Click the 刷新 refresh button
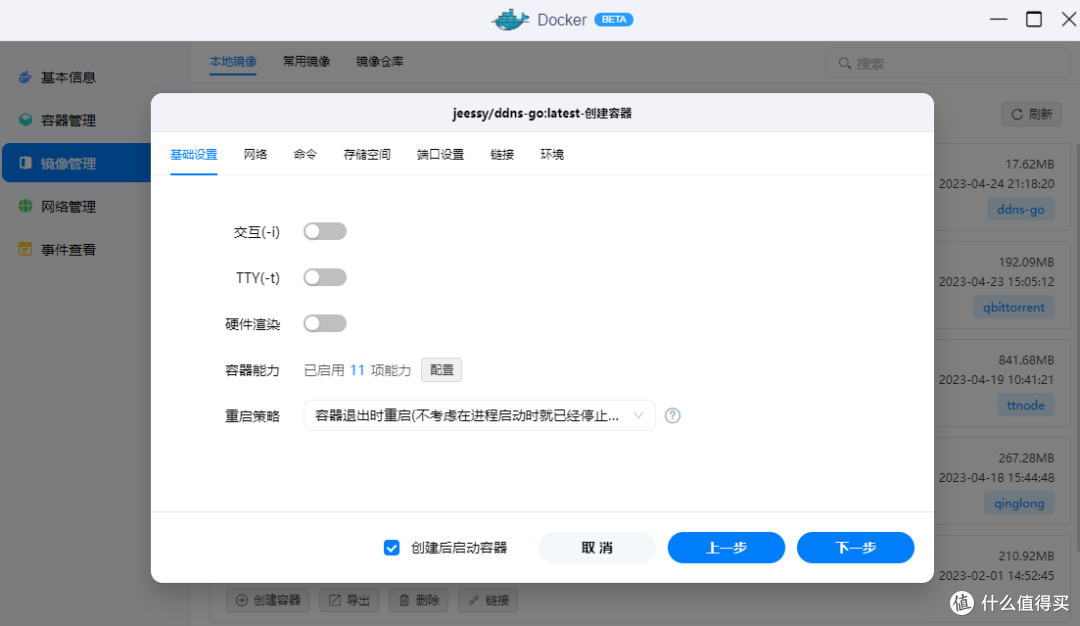1080x626 pixels. 1031,113
